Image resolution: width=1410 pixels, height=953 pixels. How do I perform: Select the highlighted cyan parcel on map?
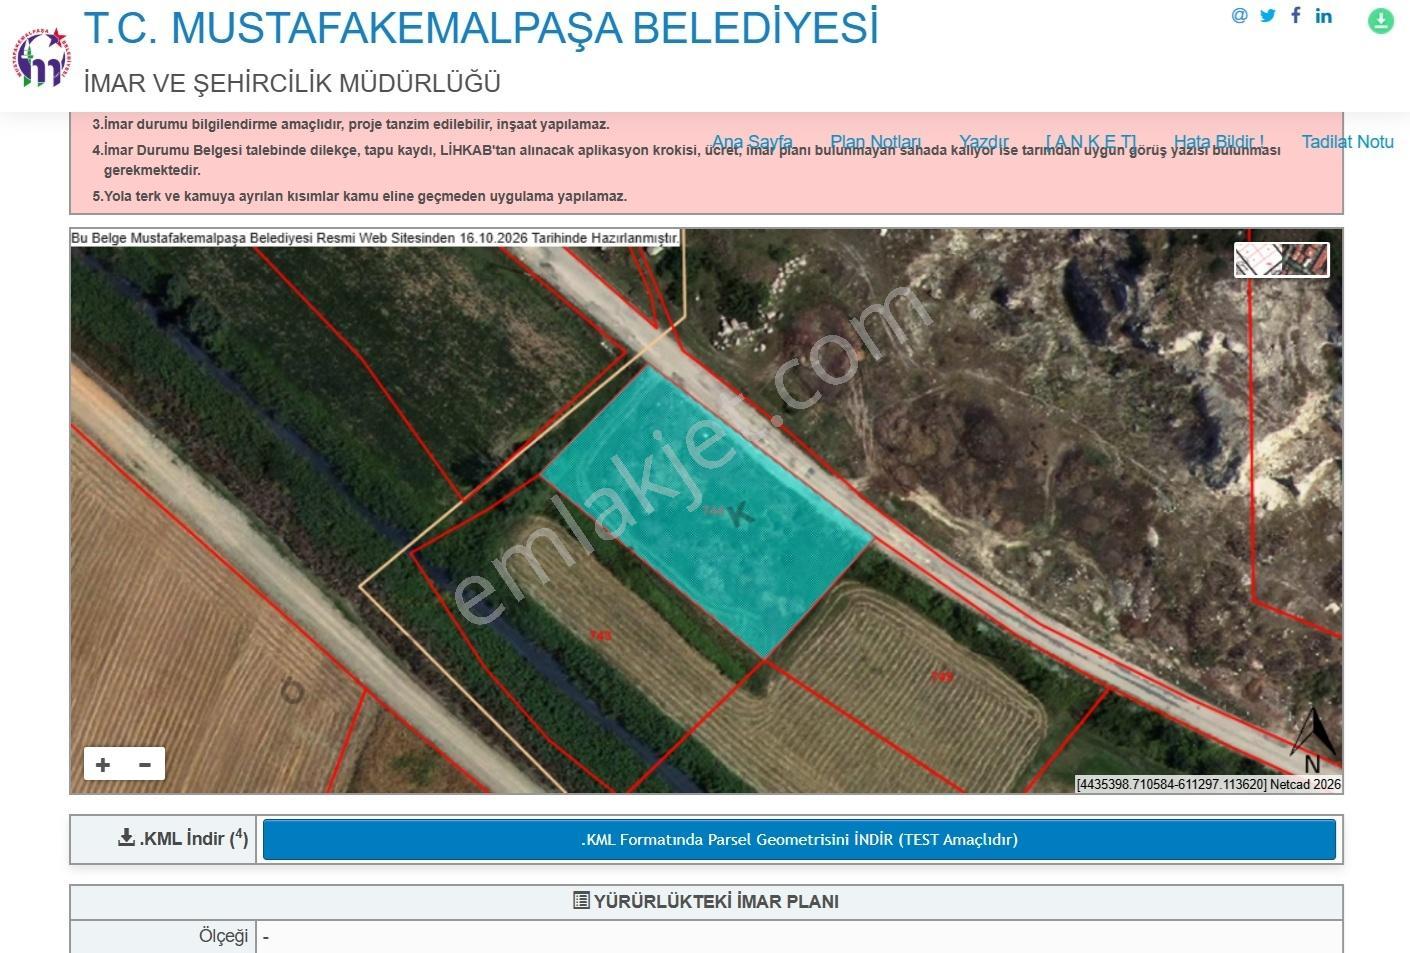pos(706,510)
